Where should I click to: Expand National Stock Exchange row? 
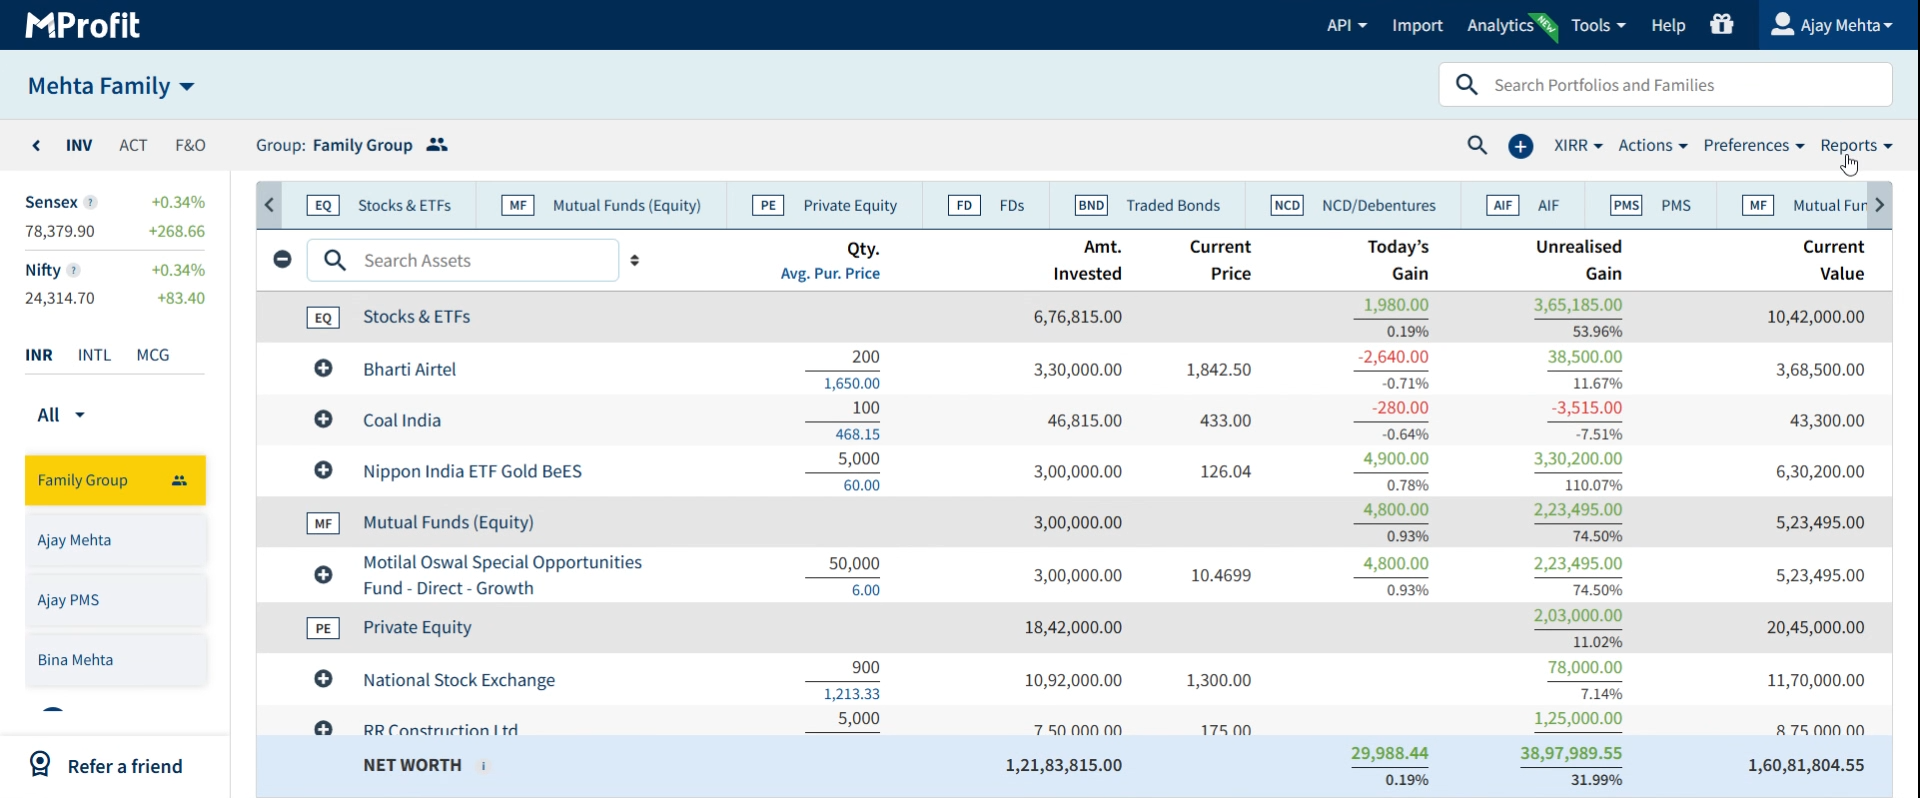(x=323, y=680)
